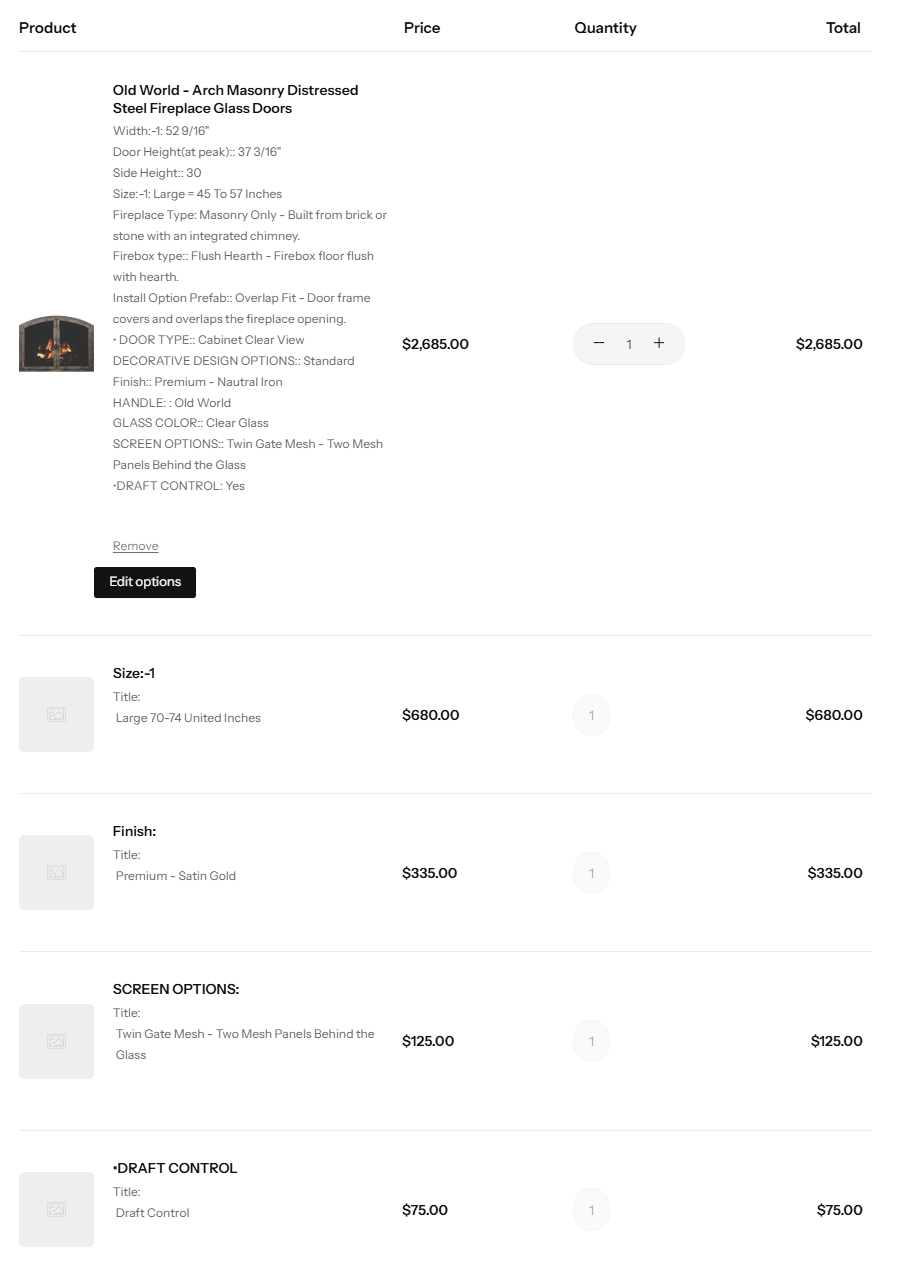Open the Old World Arch Masonry product title

point(235,99)
